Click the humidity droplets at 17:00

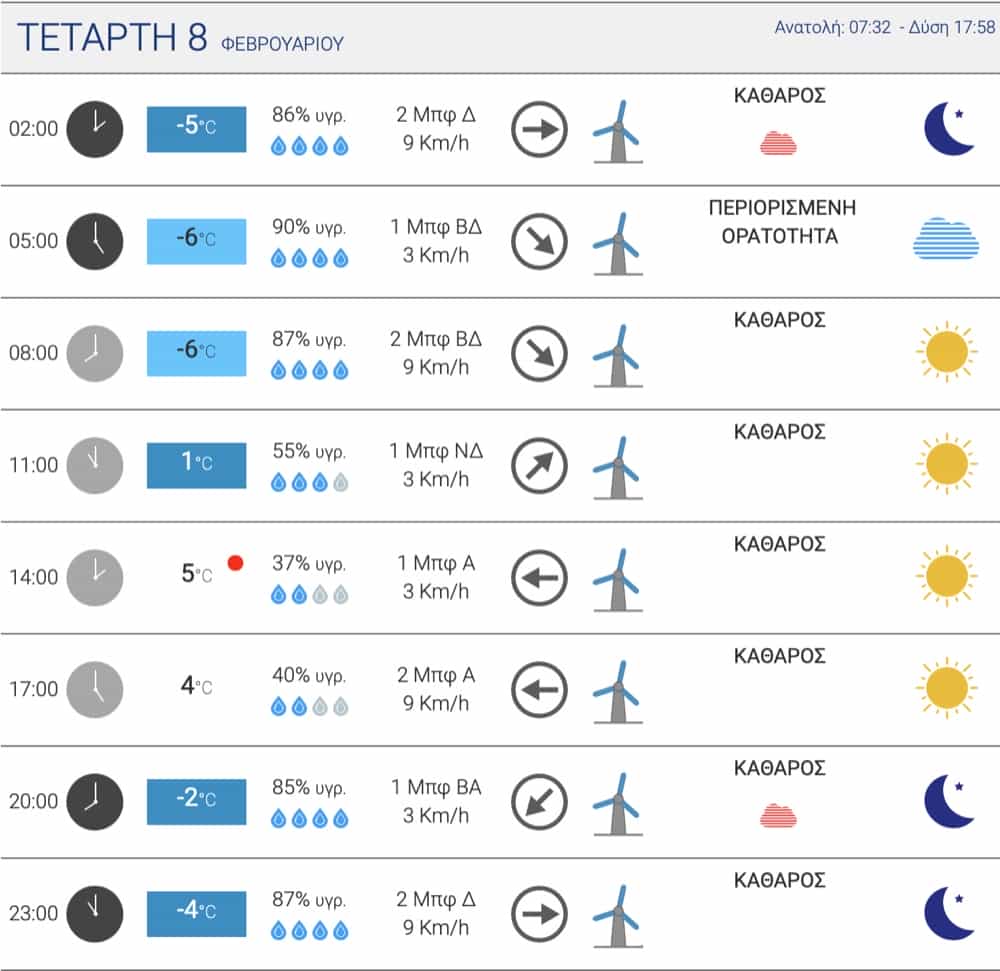click(310, 707)
